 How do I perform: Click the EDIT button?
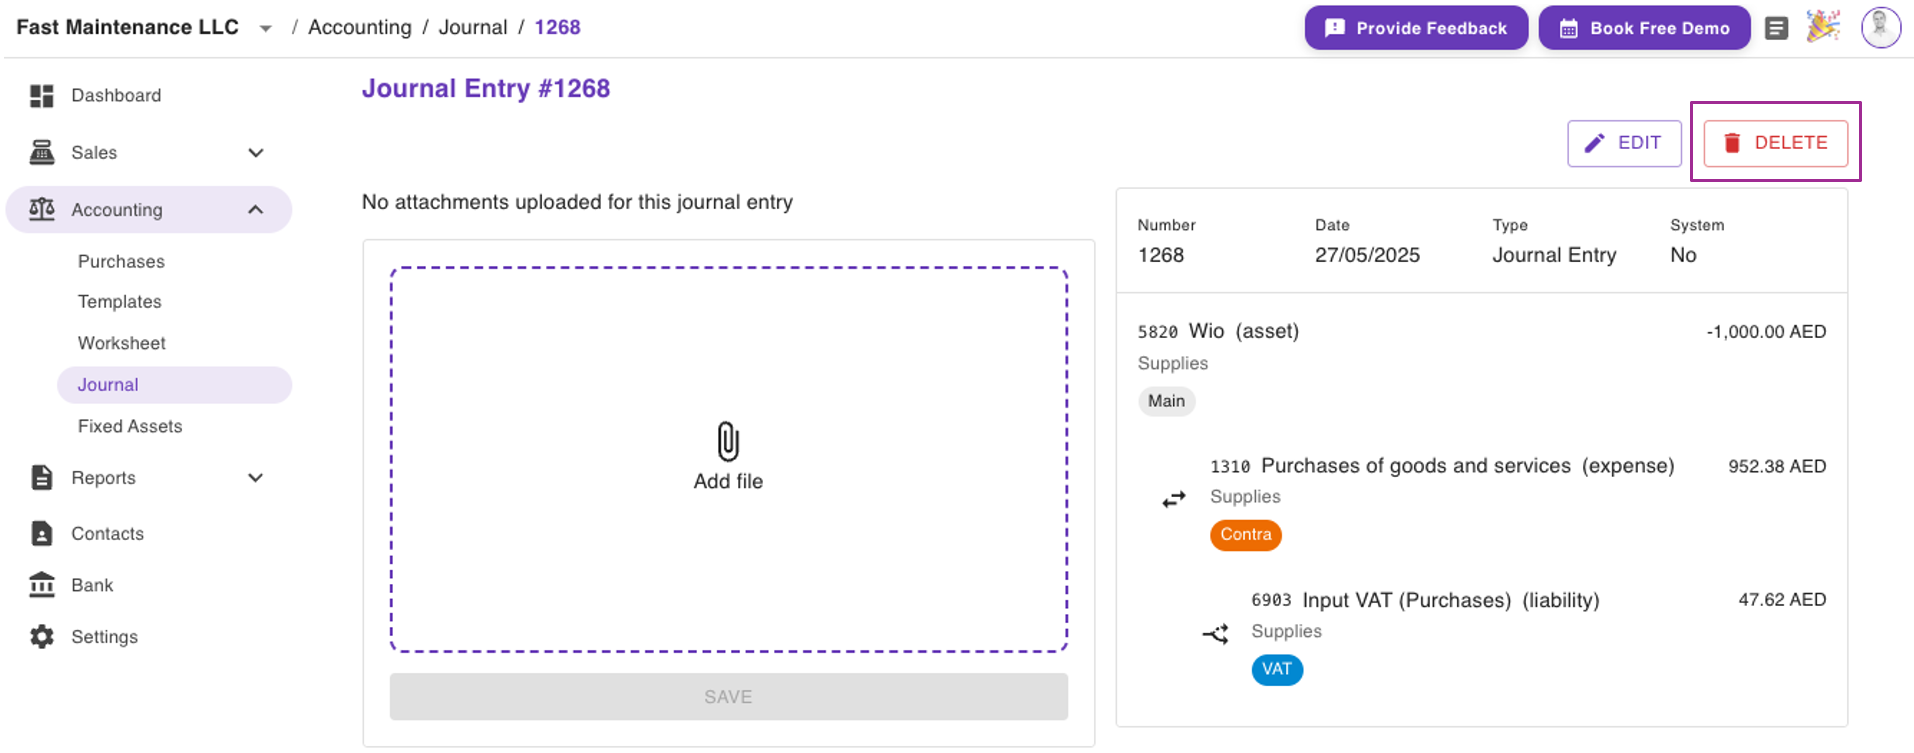[x=1623, y=143]
